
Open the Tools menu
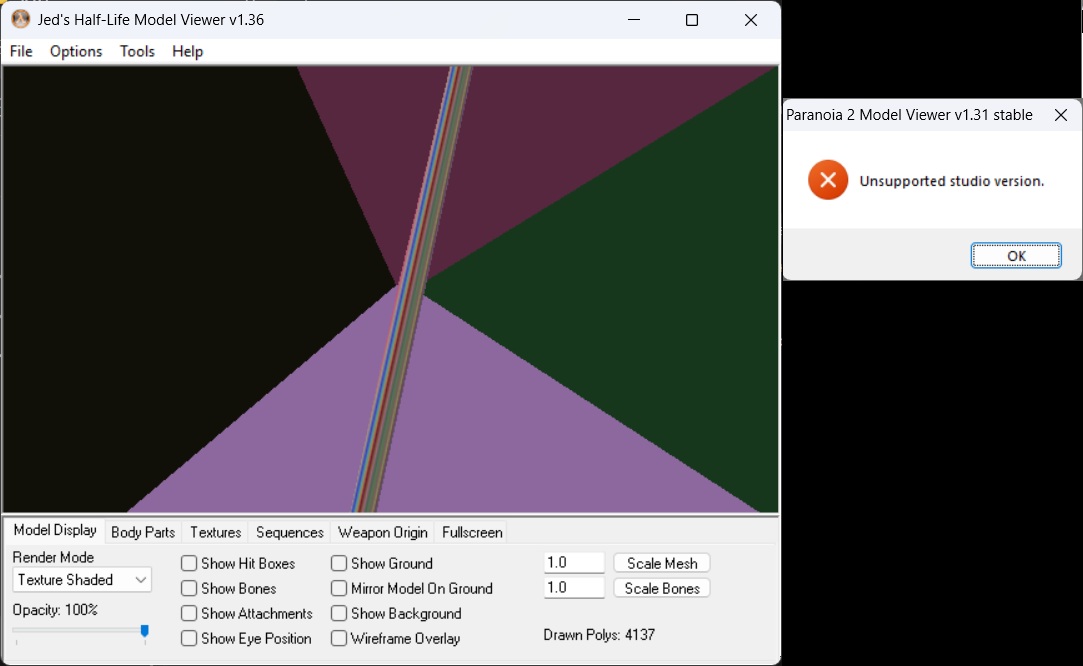coord(137,51)
